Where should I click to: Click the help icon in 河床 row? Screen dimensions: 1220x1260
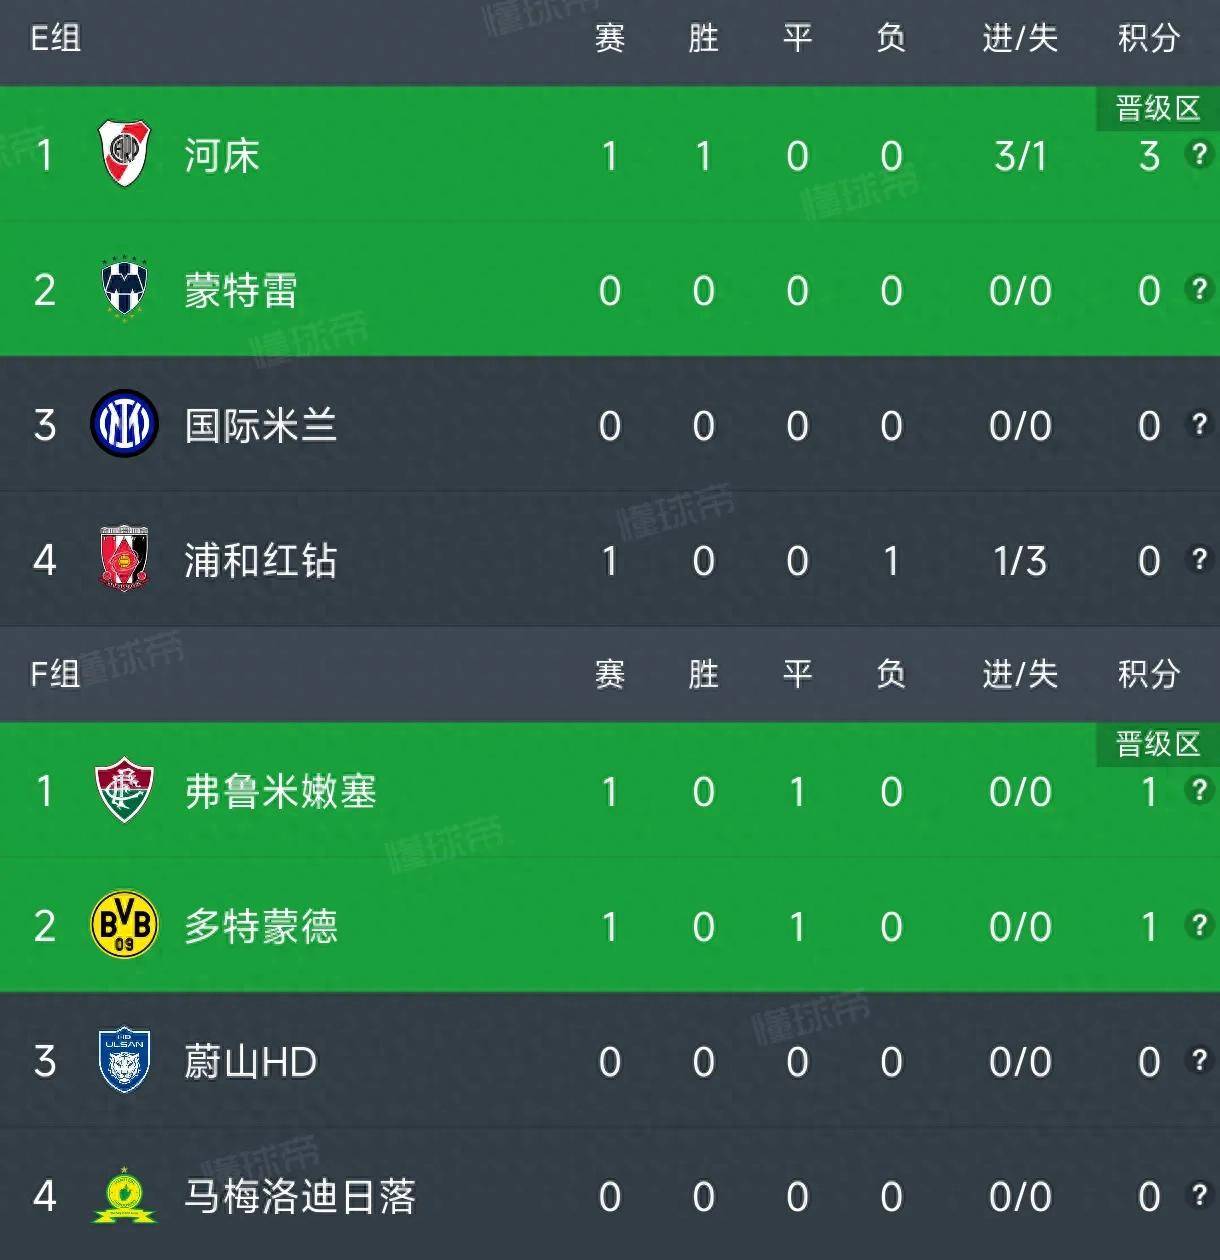pyautogui.click(x=1197, y=155)
